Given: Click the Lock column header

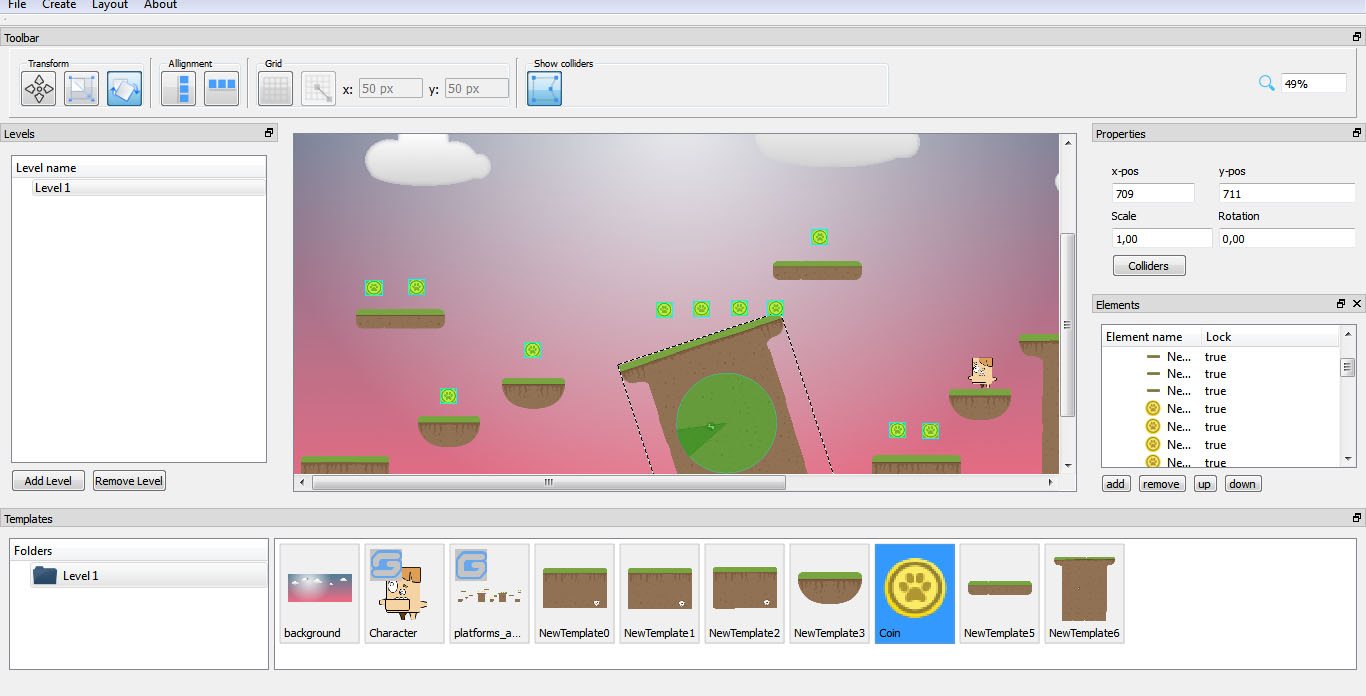Looking at the screenshot, I should click(1270, 337).
